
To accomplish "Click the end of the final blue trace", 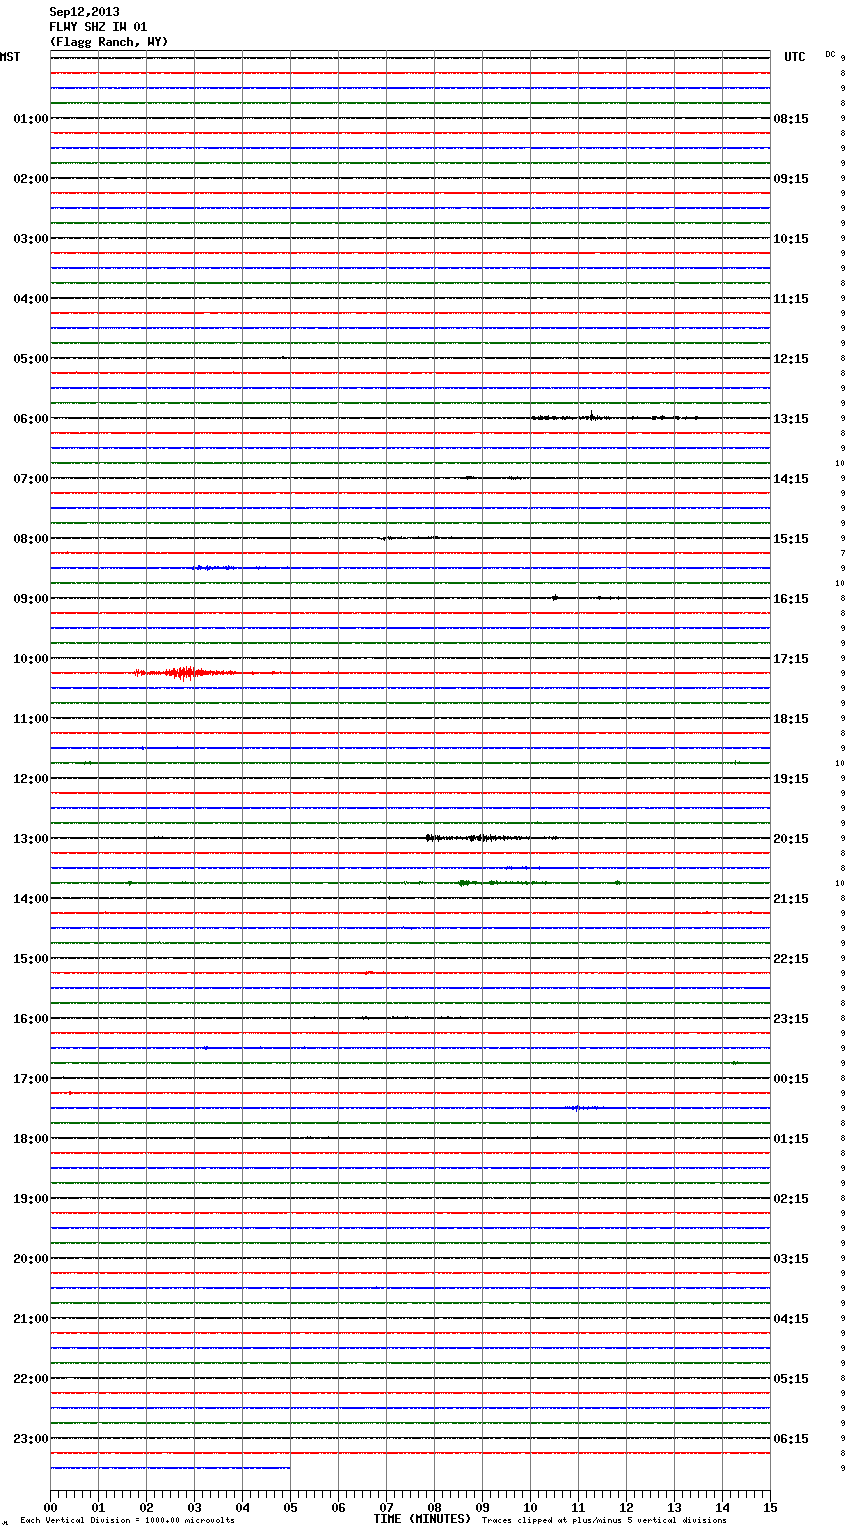I will tap(289, 1468).
